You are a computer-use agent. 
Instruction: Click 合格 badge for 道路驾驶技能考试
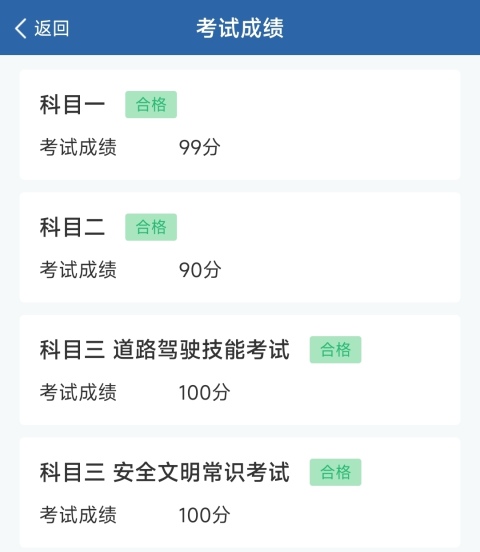(336, 350)
